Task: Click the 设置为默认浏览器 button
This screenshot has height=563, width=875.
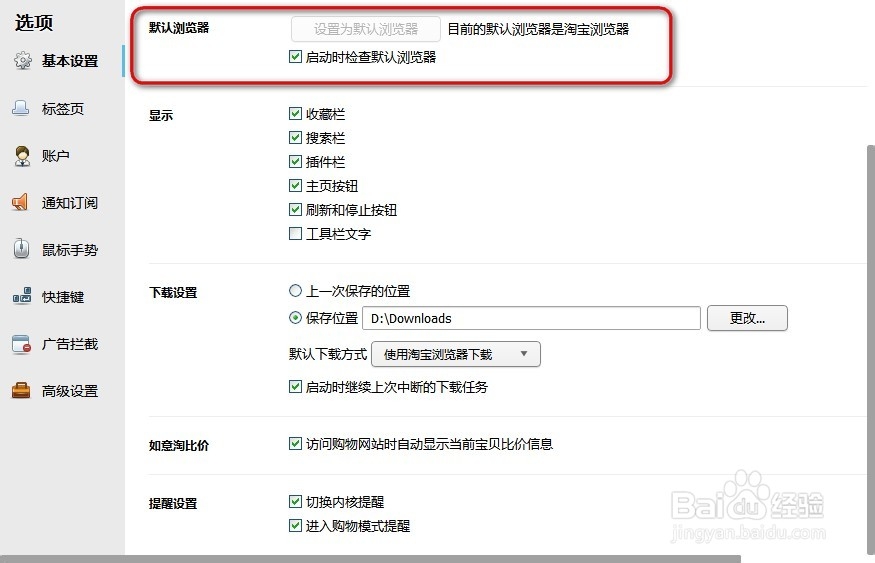Action: coord(366,29)
